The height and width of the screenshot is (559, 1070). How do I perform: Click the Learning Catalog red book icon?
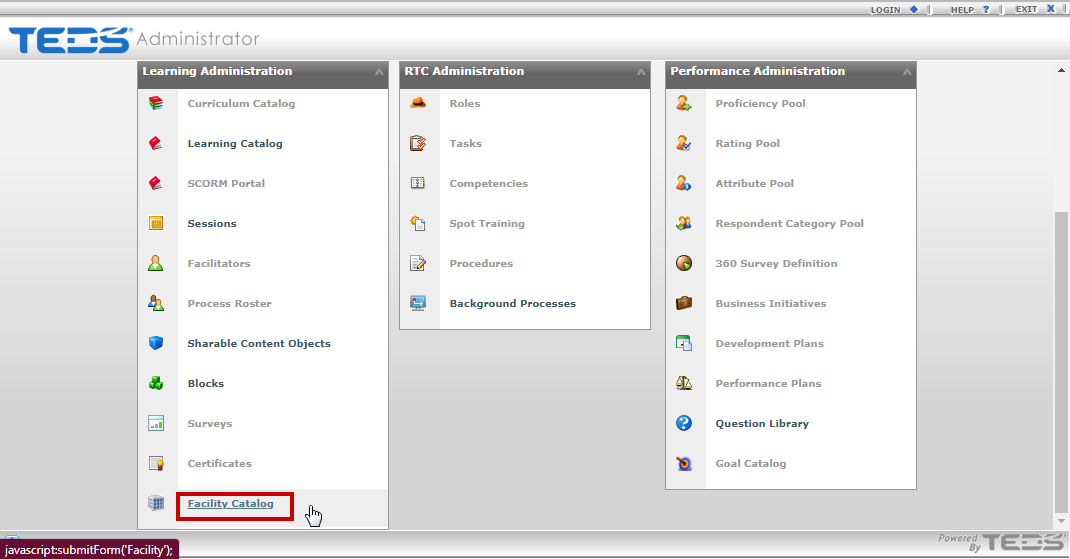pos(156,143)
